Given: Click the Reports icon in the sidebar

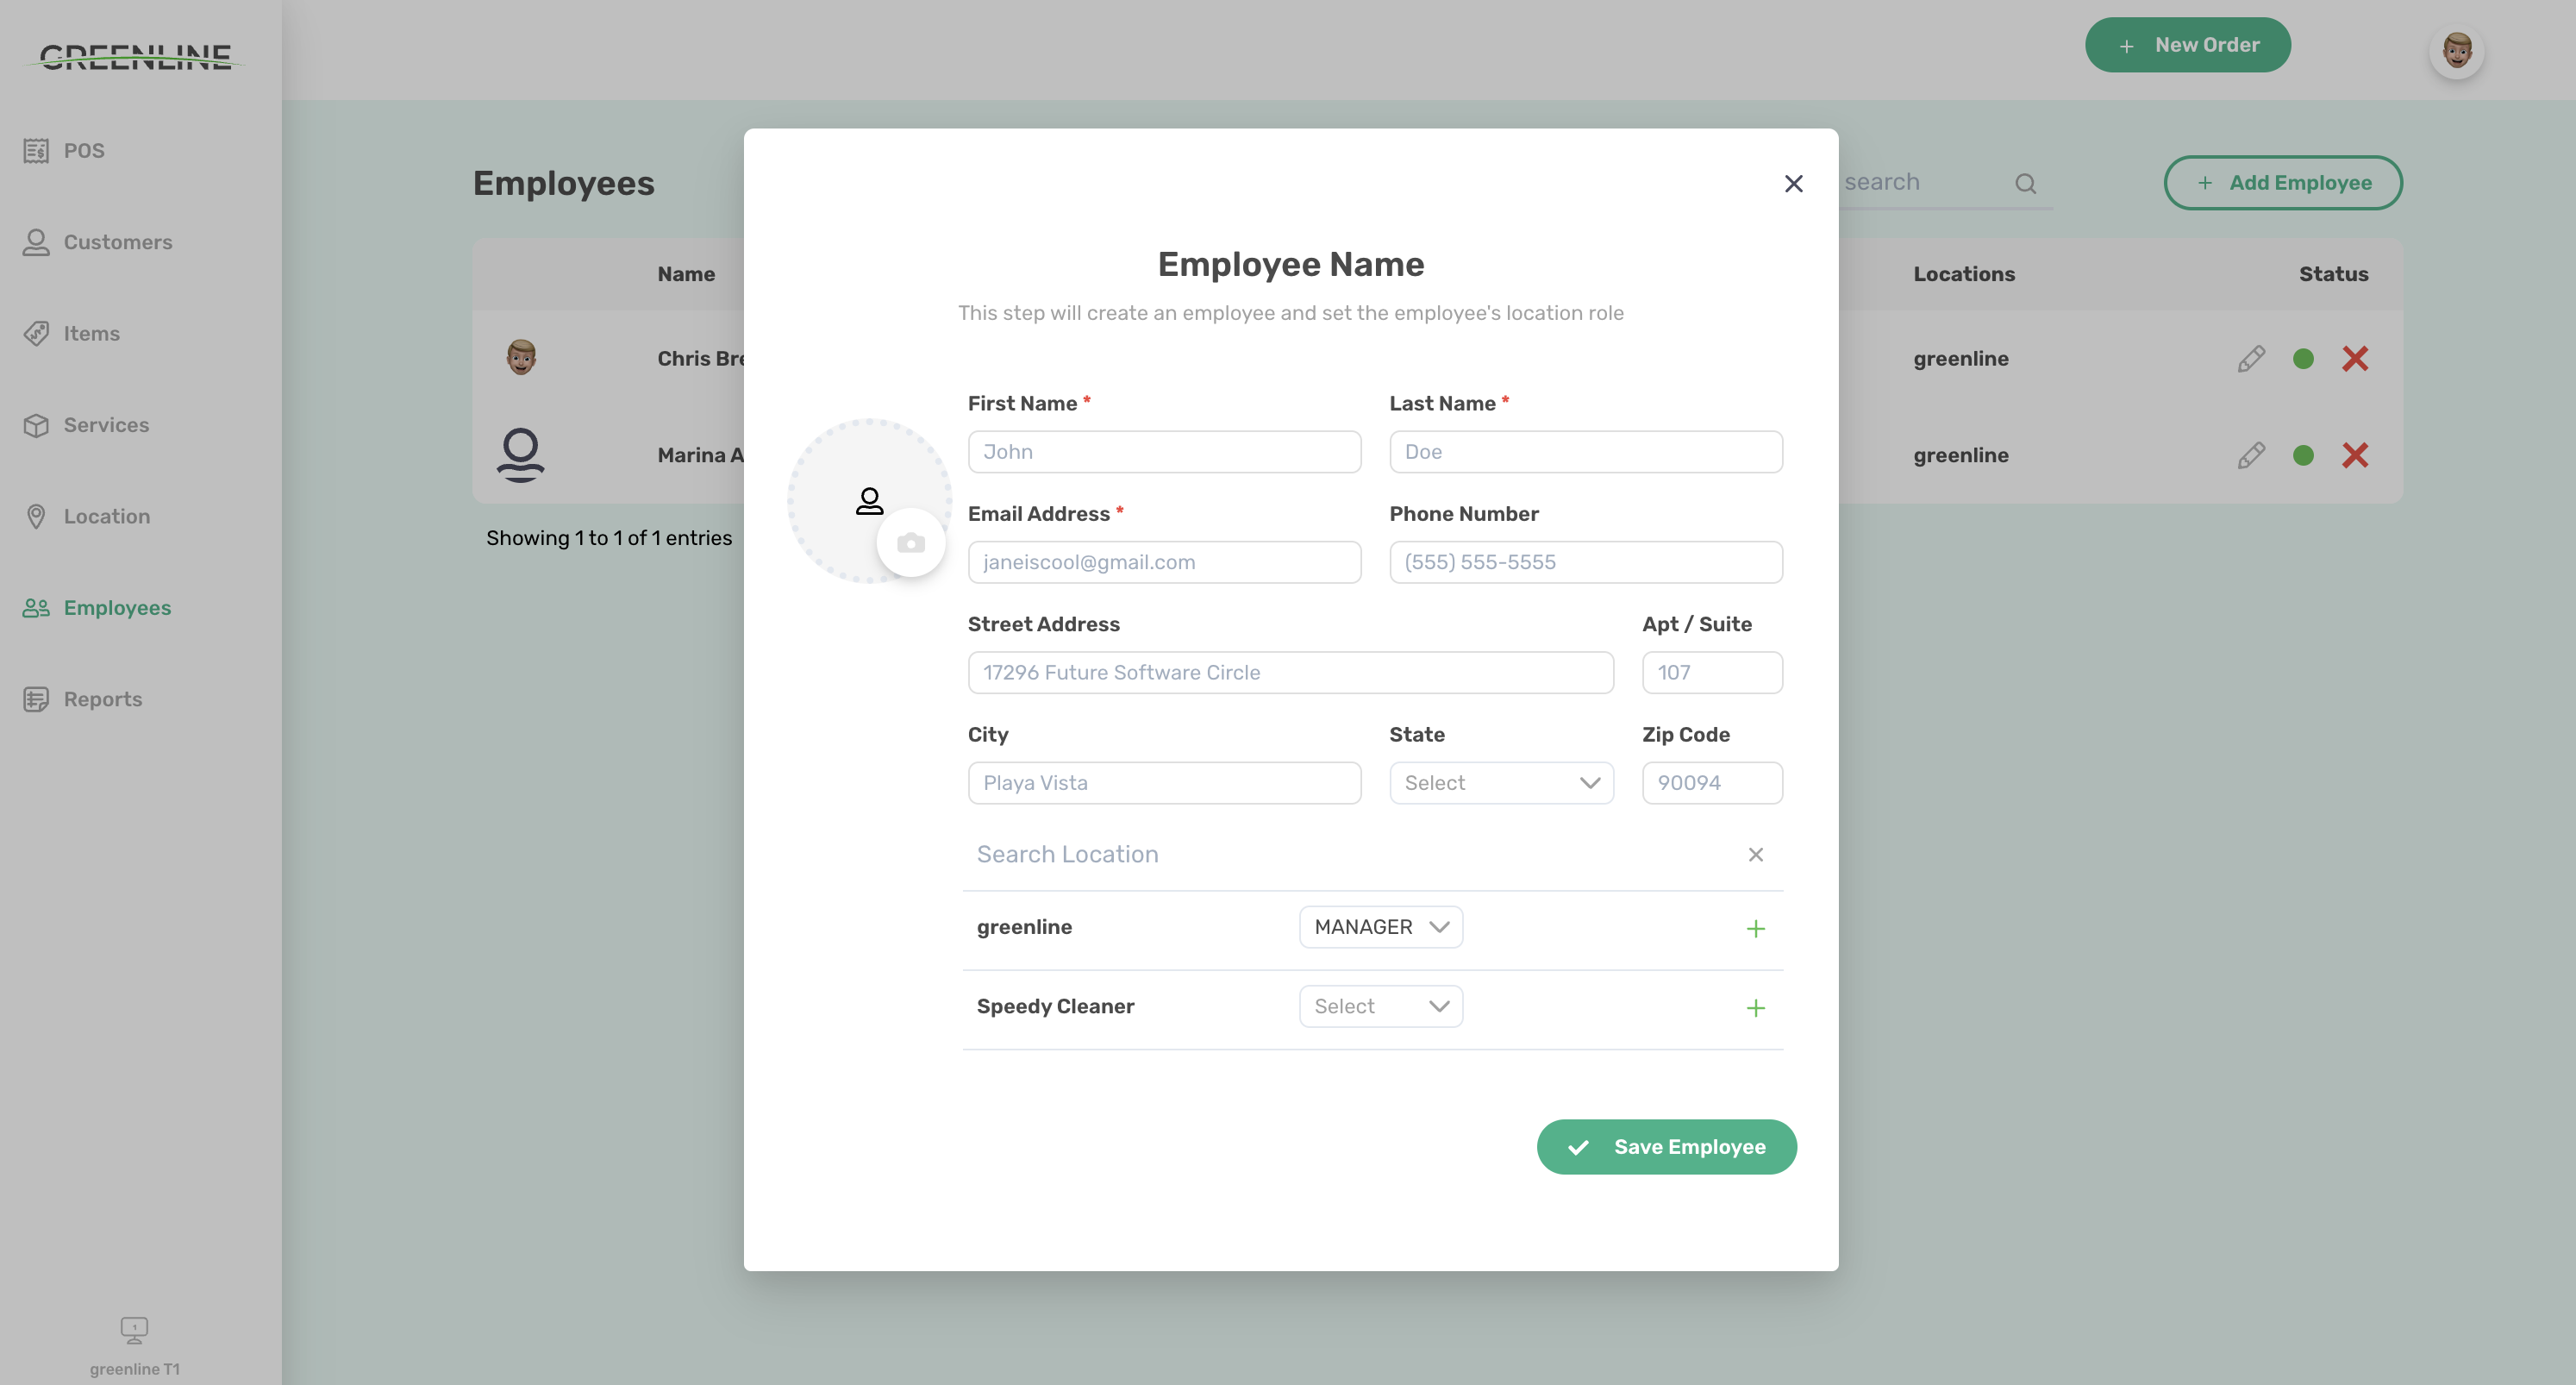Looking at the screenshot, I should click(x=37, y=699).
